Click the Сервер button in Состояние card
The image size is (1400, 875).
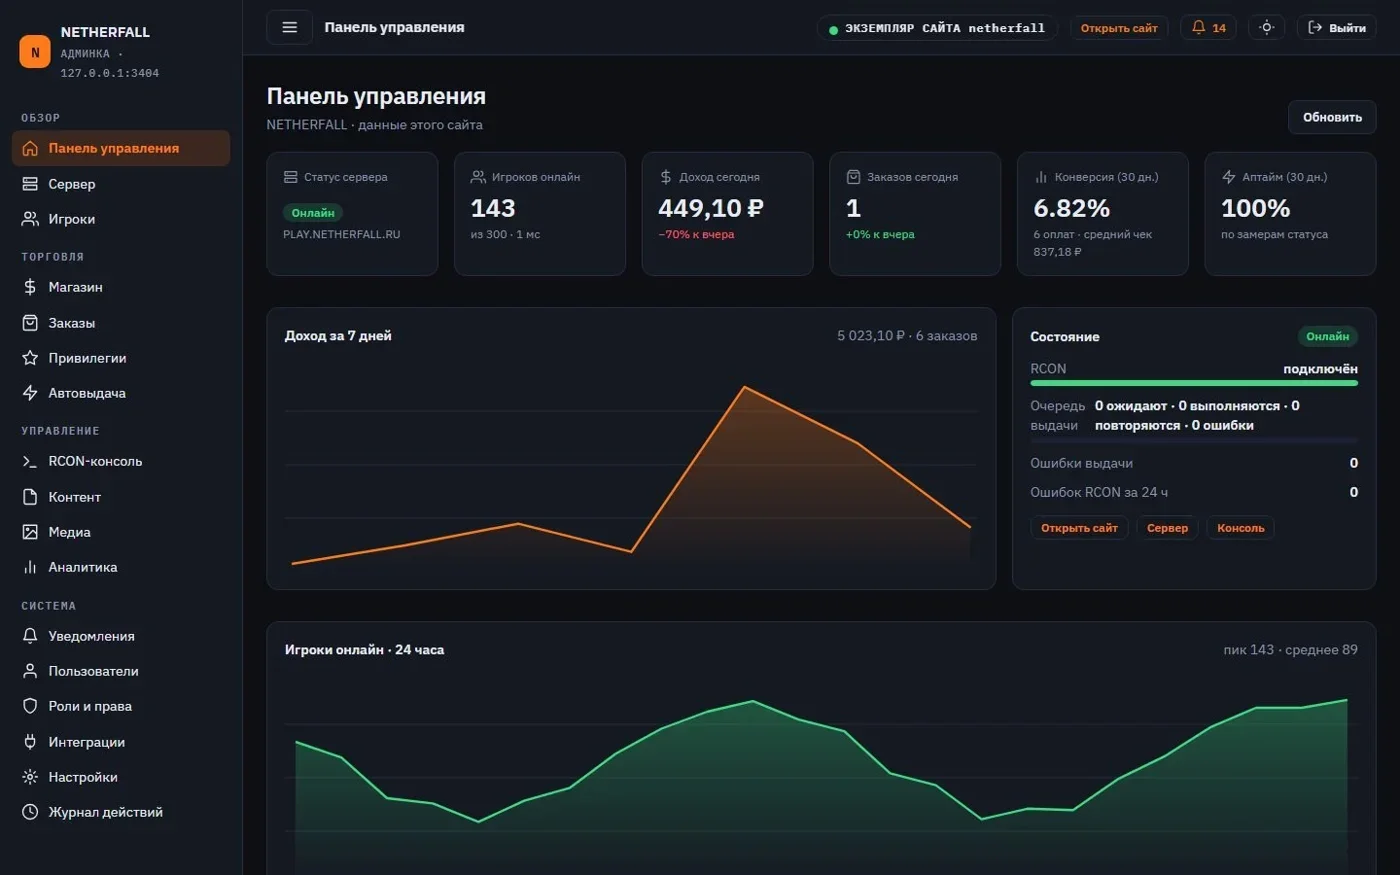coord(1167,528)
